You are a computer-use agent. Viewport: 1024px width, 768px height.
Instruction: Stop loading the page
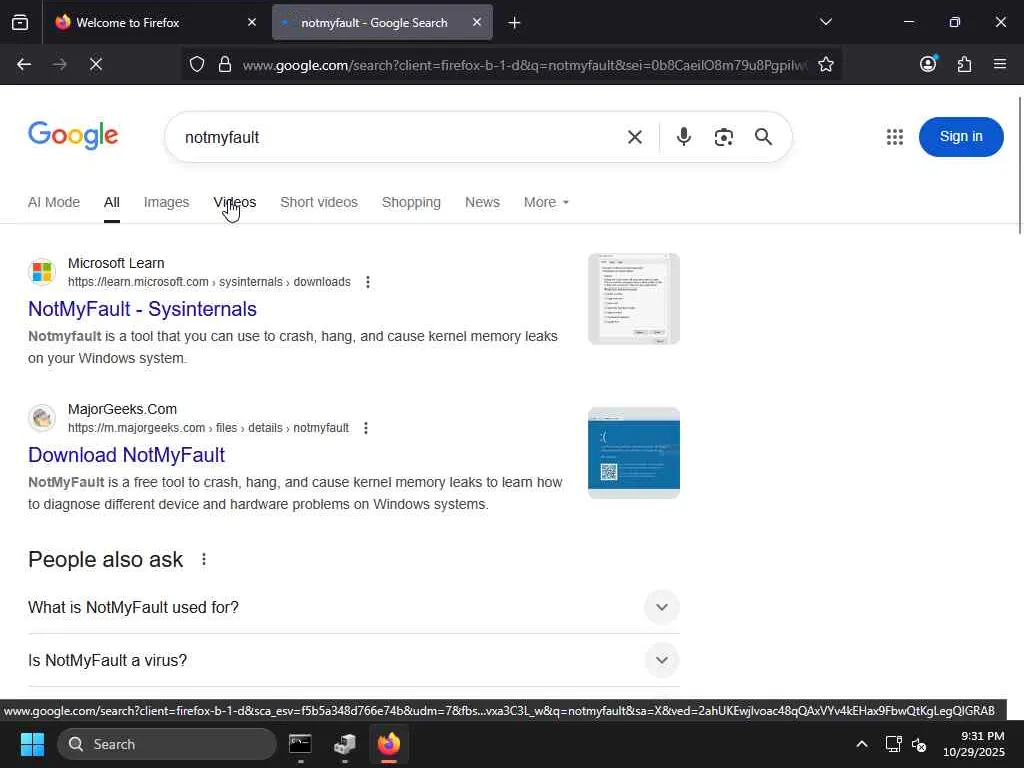coord(96,64)
